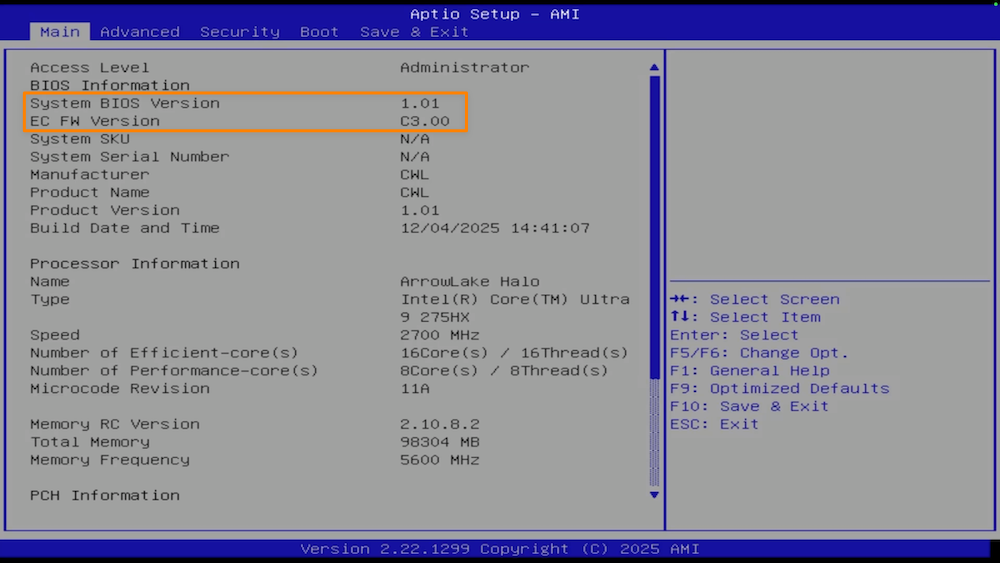Click the F1: General Help hint
The height and width of the screenshot is (563, 1000).
749,371
